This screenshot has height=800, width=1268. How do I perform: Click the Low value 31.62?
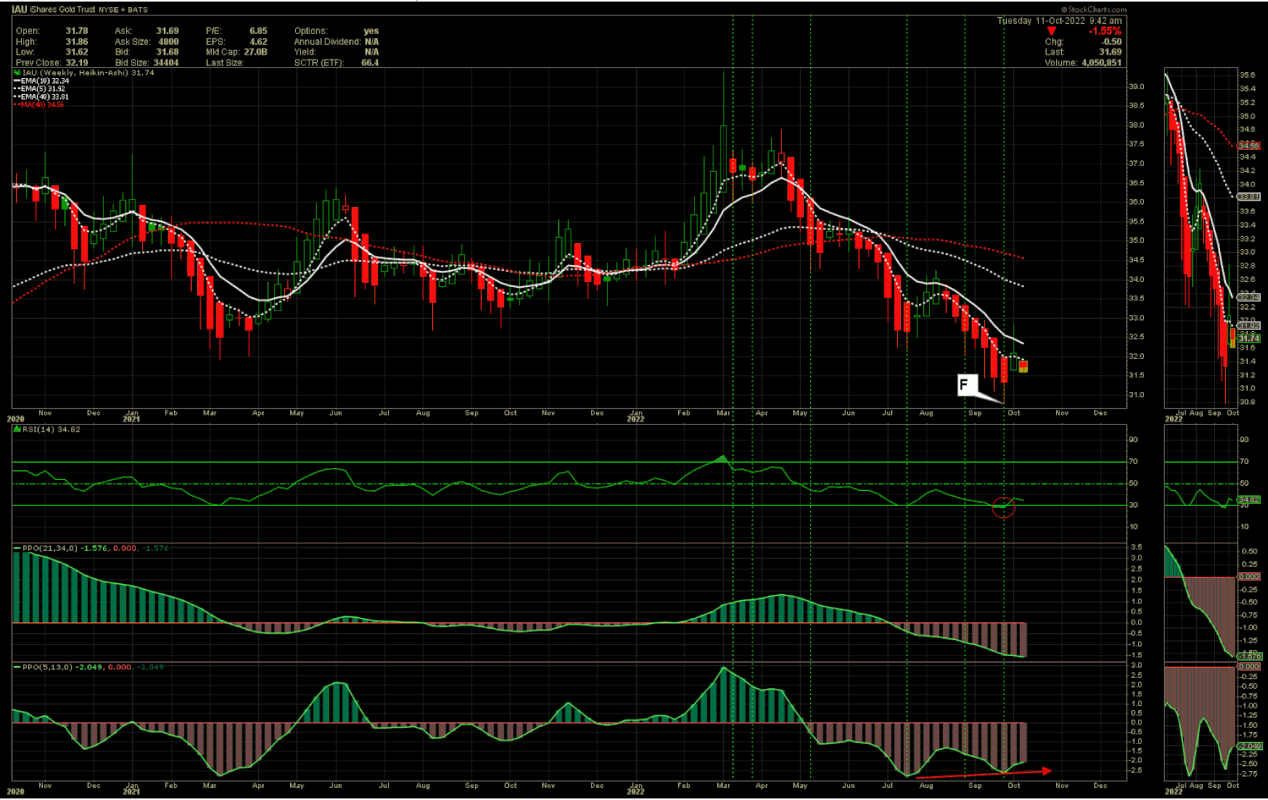[77, 52]
